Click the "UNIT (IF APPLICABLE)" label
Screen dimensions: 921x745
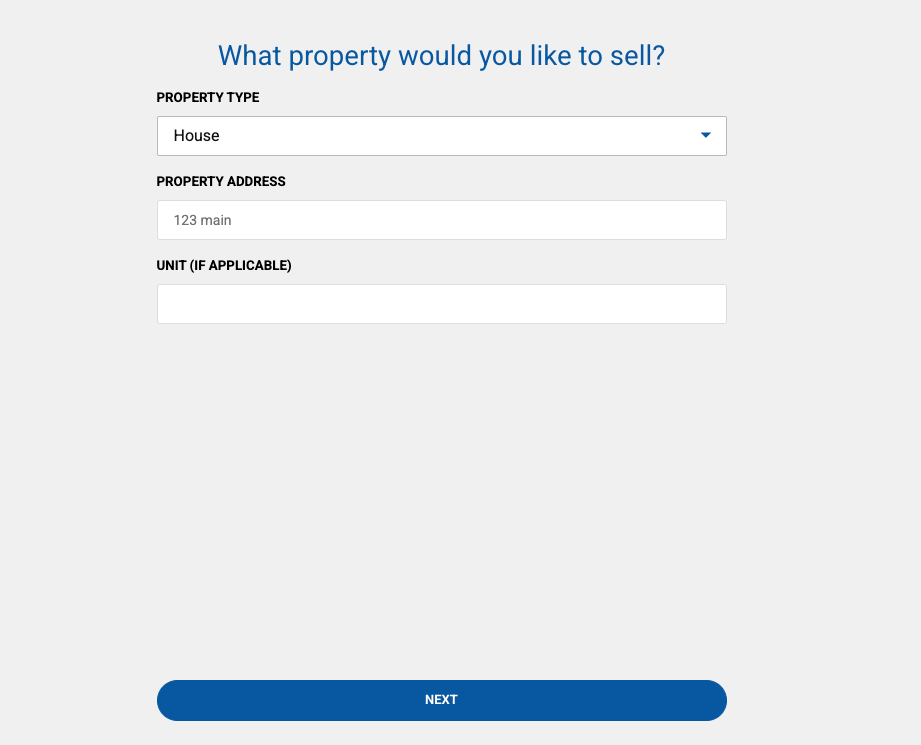tap(224, 266)
